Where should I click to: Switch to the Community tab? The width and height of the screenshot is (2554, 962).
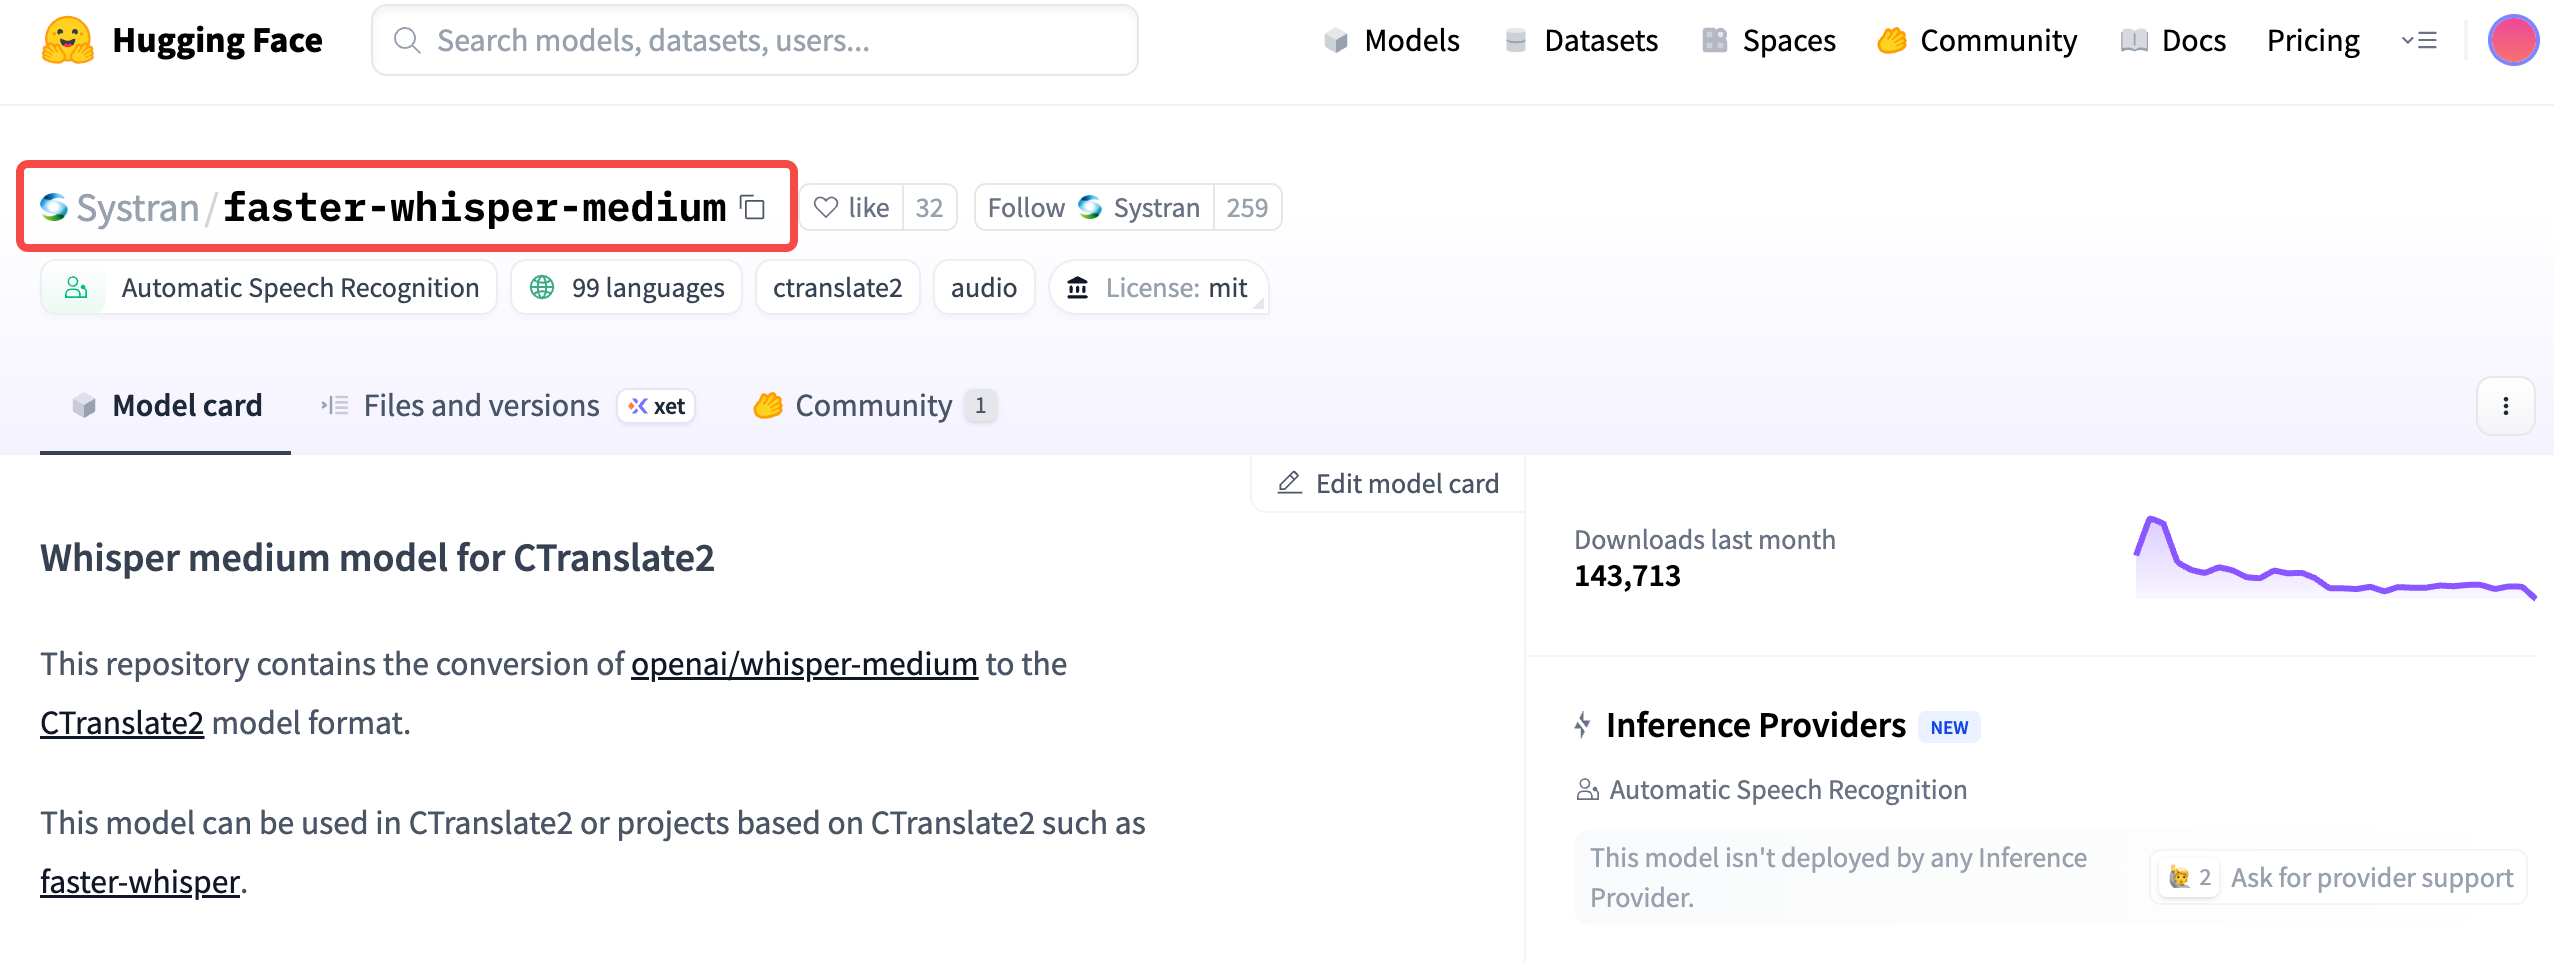[x=874, y=406]
